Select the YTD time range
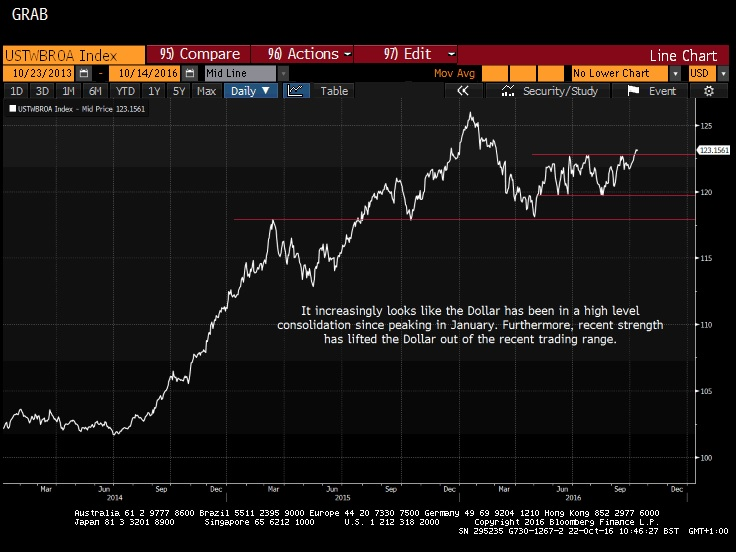 tap(125, 91)
